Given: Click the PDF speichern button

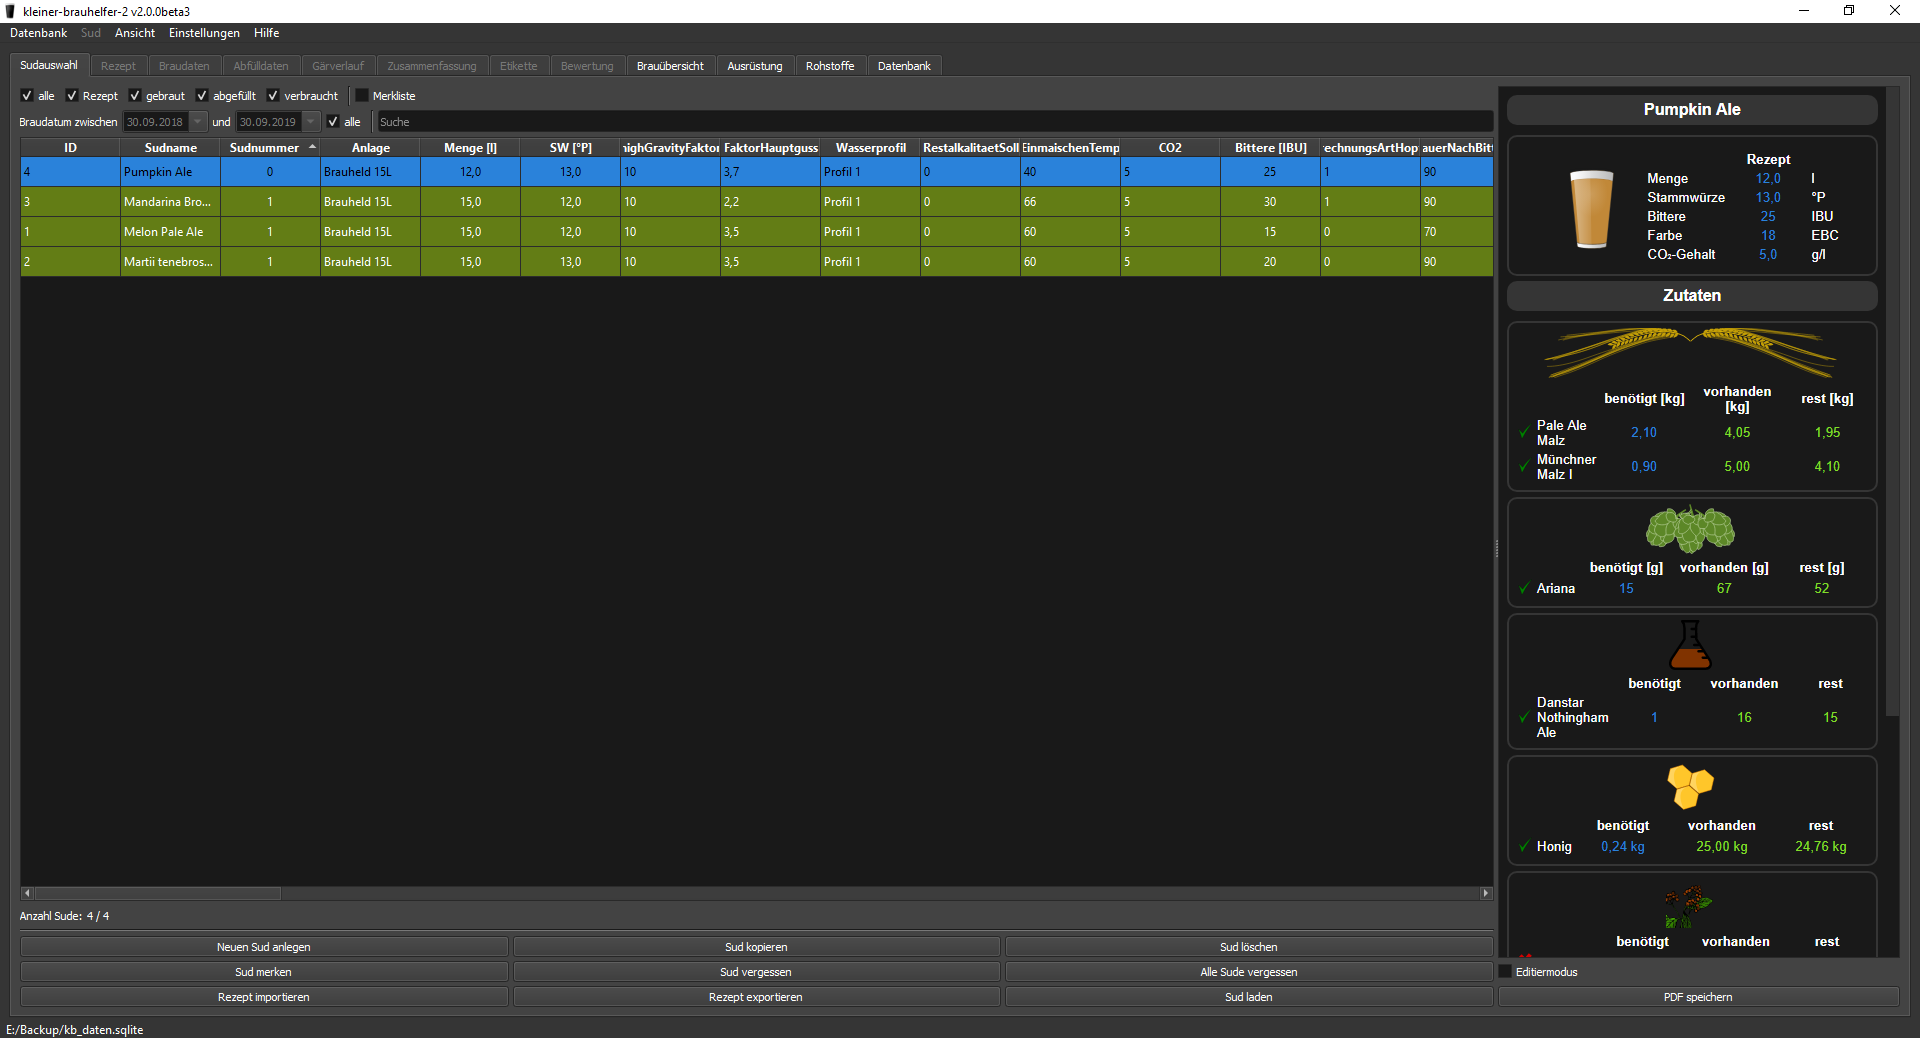Looking at the screenshot, I should 1697,997.
